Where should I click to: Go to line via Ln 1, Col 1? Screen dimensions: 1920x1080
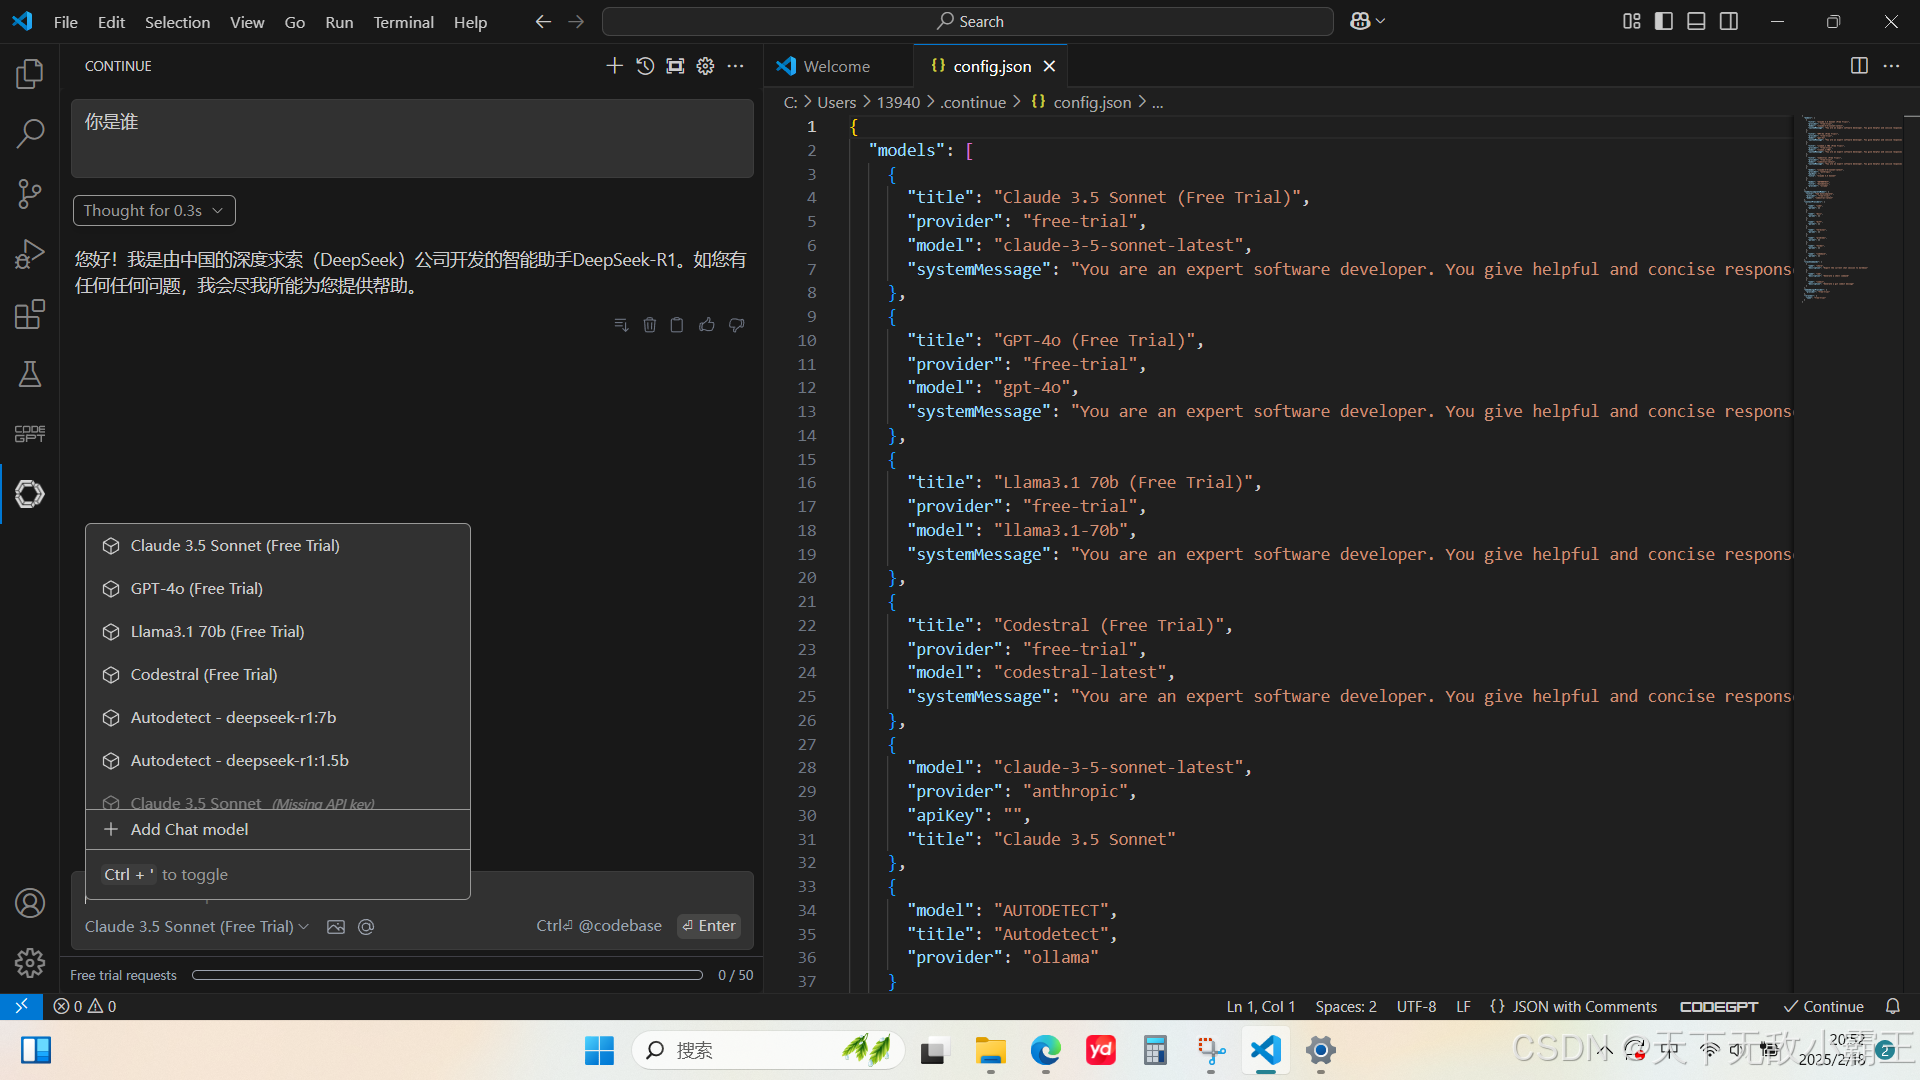[1260, 1006]
